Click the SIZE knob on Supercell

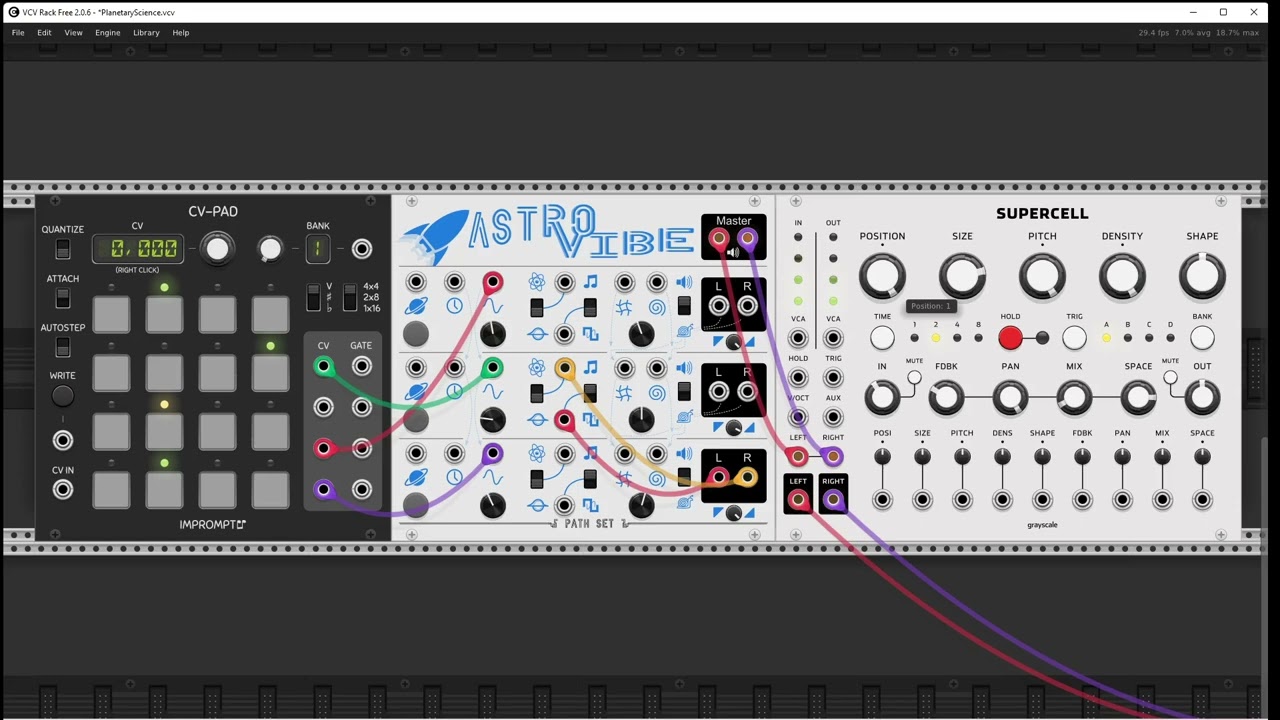click(x=962, y=277)
